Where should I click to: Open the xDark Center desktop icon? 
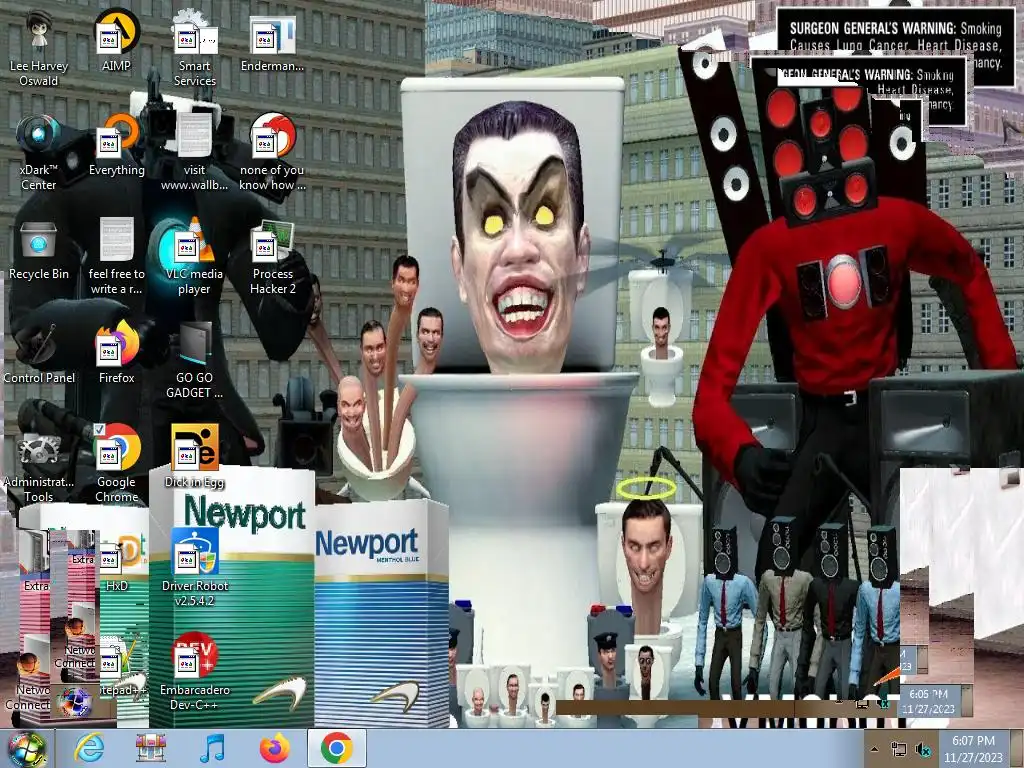coord(39,153)
